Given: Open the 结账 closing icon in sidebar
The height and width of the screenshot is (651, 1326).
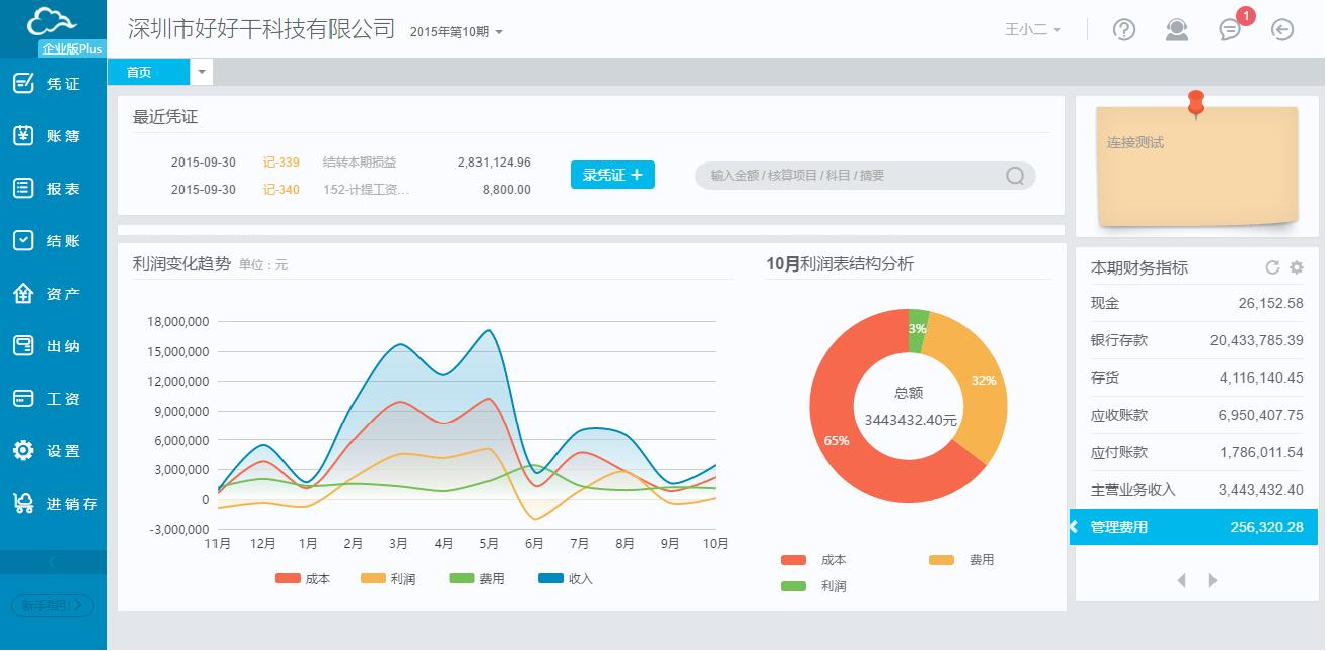Looking at the screenshot, I should tap(23, 240).
